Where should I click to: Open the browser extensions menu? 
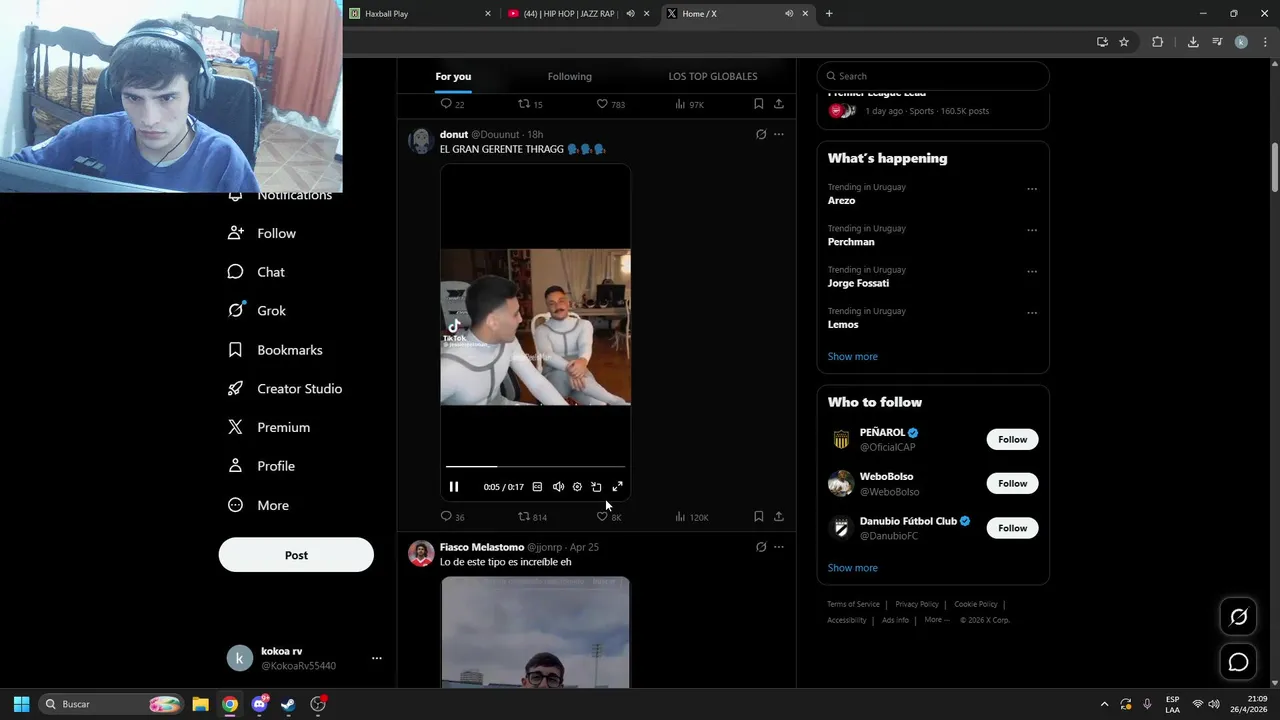1157,42
